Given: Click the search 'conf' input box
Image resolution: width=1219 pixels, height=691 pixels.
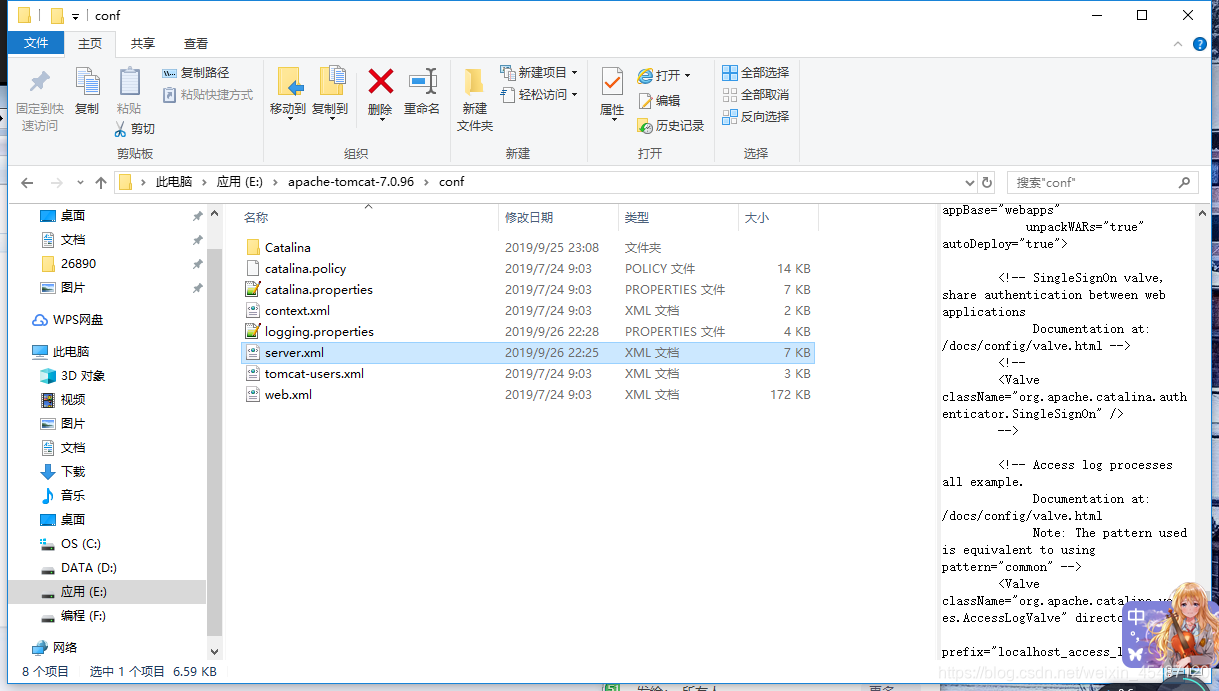Looking at the screenshot, I should (1102, 183).
